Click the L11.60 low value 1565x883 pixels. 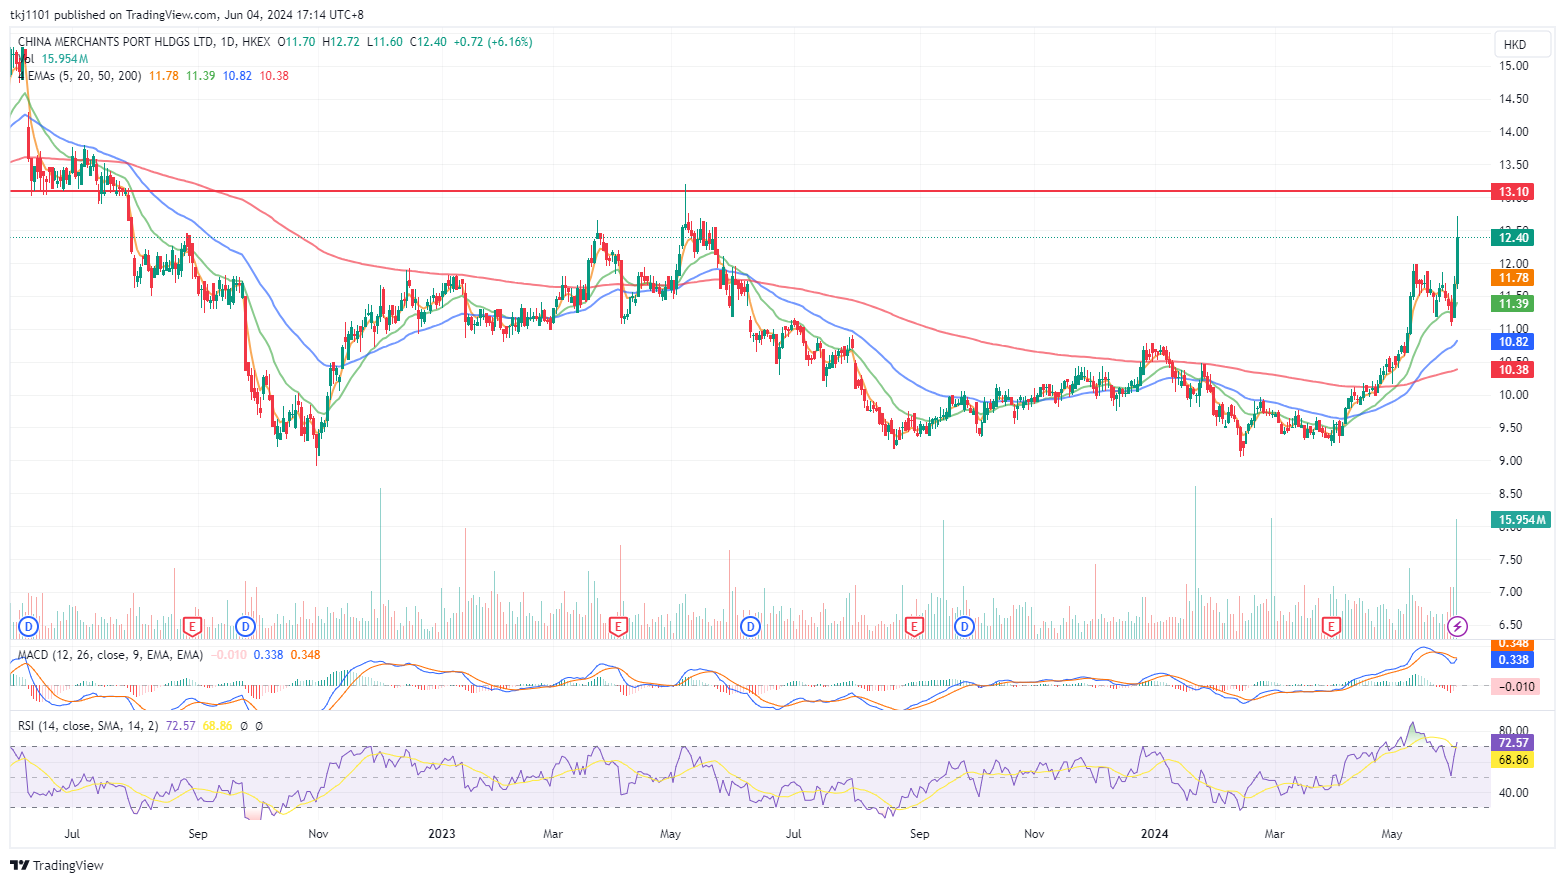pyautogui.click(x=385, y=42)
